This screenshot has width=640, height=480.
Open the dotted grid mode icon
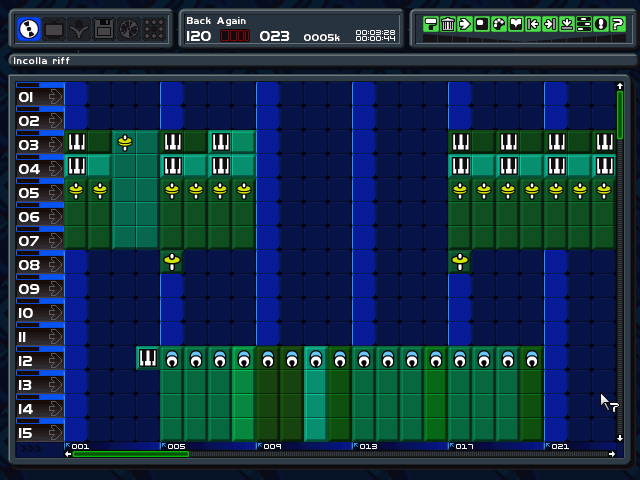(x=154, y=29)
